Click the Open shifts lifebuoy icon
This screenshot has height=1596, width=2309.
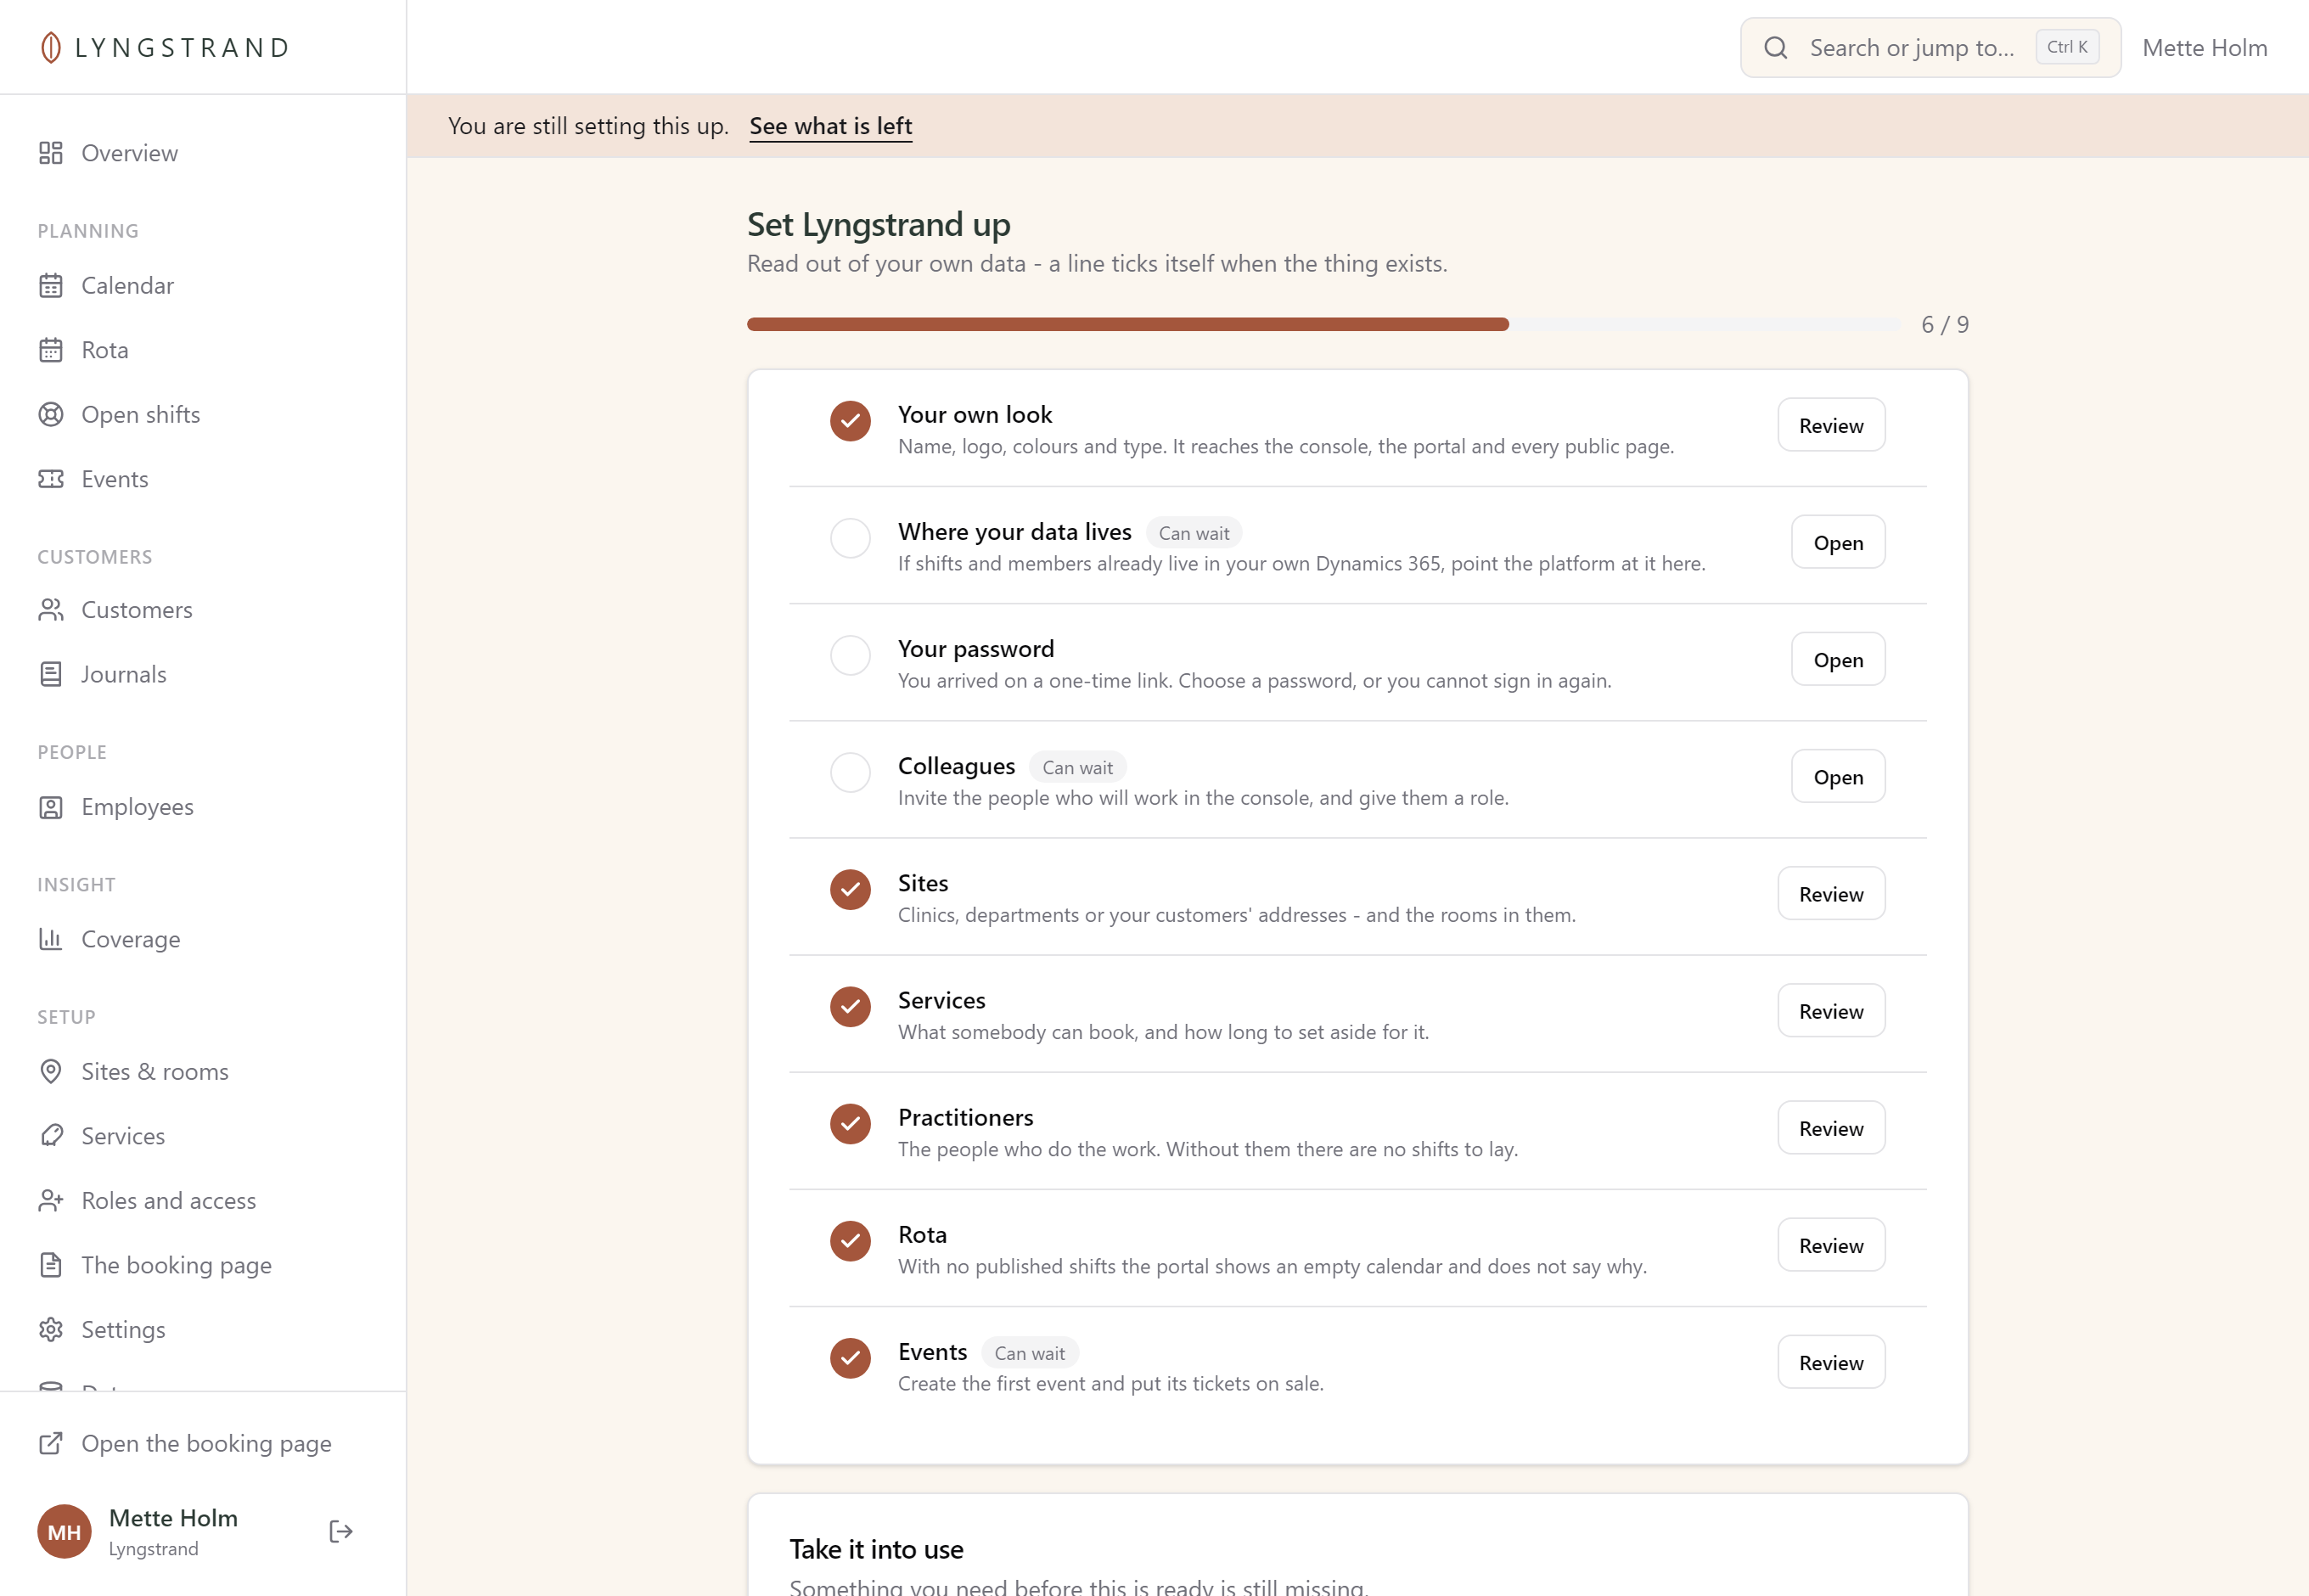51,415
